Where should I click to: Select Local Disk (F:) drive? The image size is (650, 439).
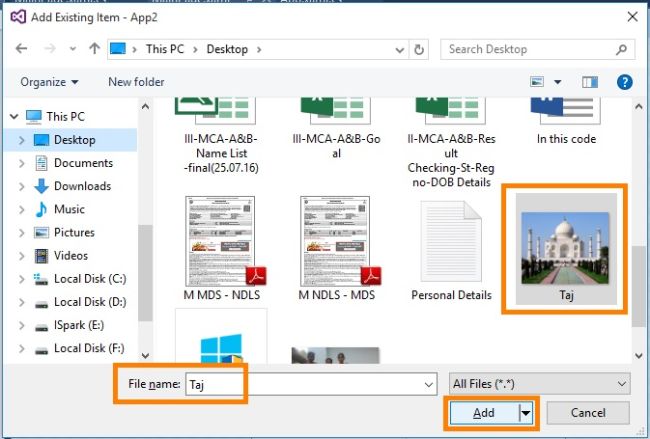[89, 349]
